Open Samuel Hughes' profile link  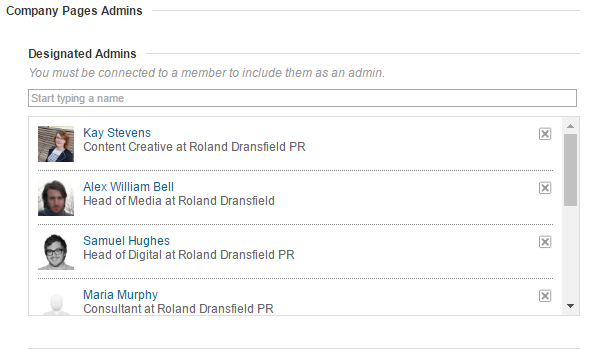pyautogui.click(x=126, y=241)
